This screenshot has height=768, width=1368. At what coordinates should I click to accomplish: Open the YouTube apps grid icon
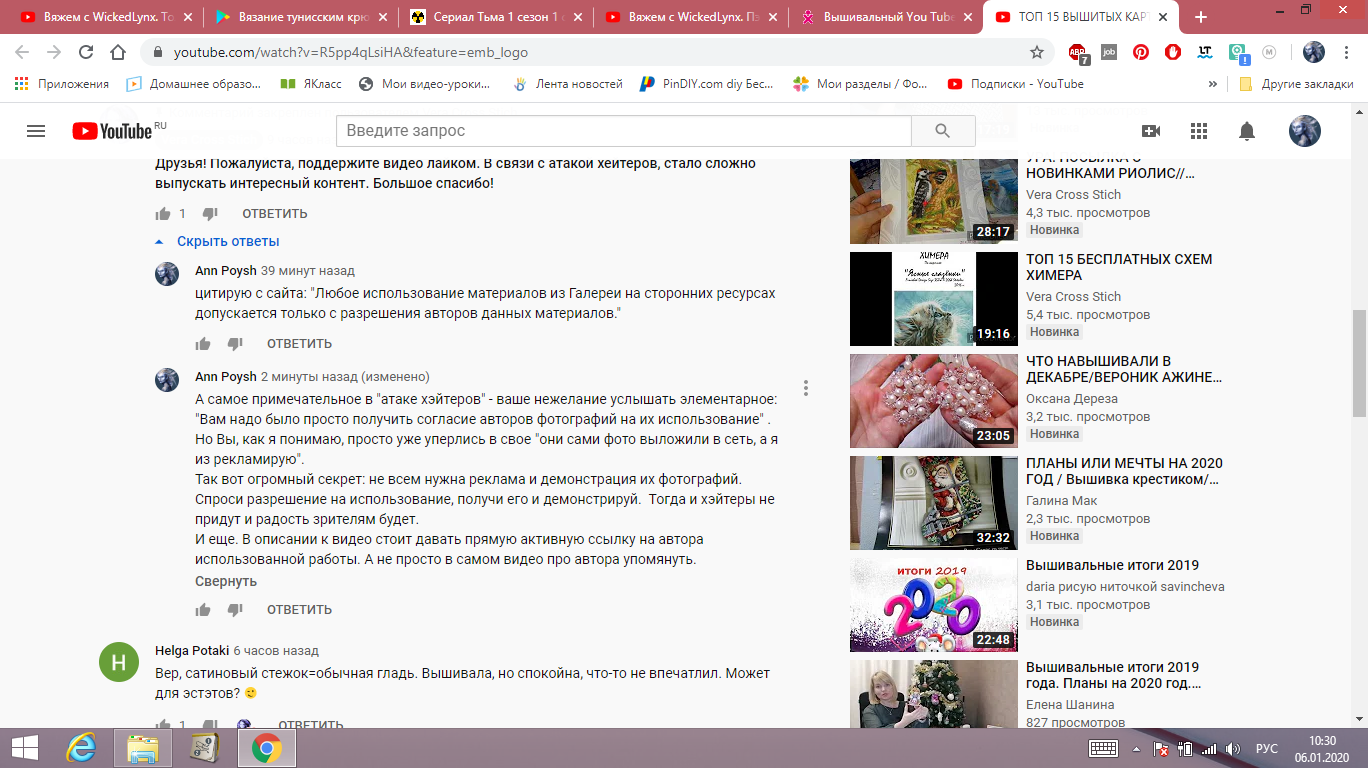[x=1199, y=131]
